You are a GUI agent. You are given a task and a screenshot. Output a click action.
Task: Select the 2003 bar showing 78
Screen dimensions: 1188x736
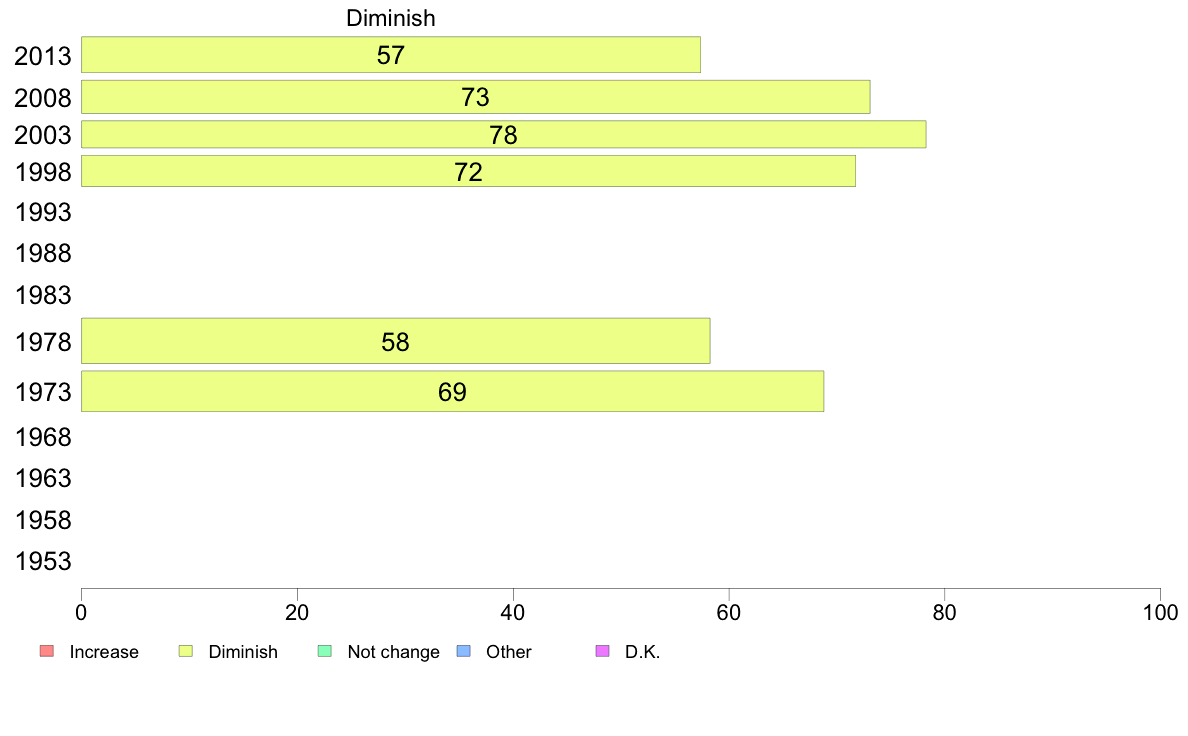click(x=504, y=134)
